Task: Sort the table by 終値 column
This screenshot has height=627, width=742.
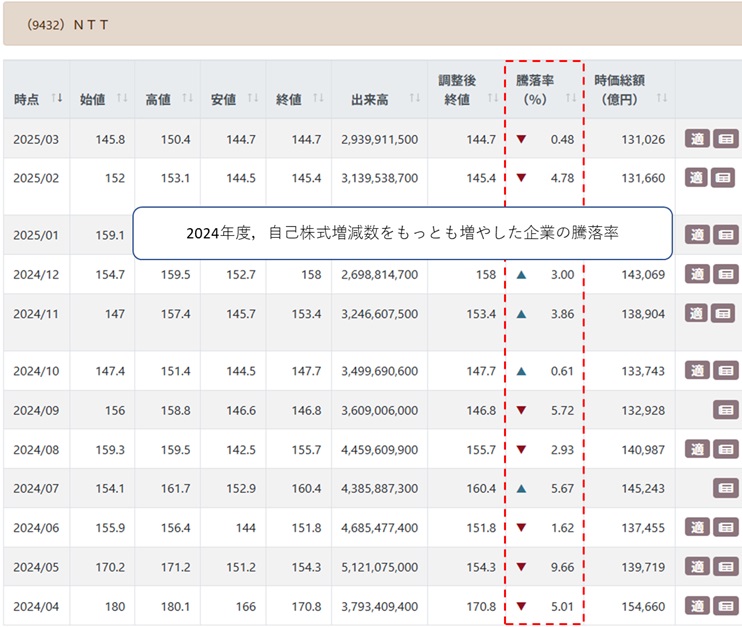Action: (318, 98)
